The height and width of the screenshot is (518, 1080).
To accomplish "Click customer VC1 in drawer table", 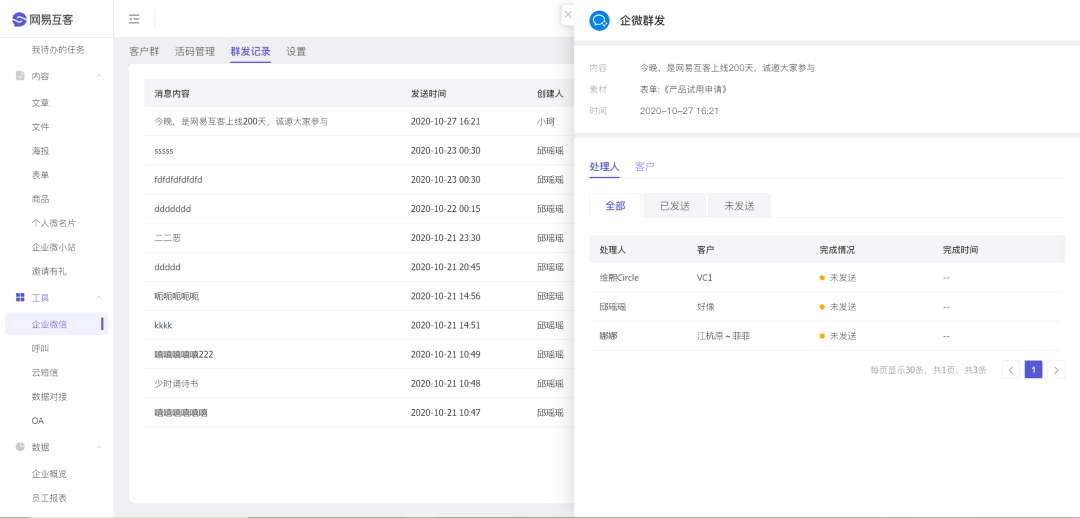I will point(707,278).
